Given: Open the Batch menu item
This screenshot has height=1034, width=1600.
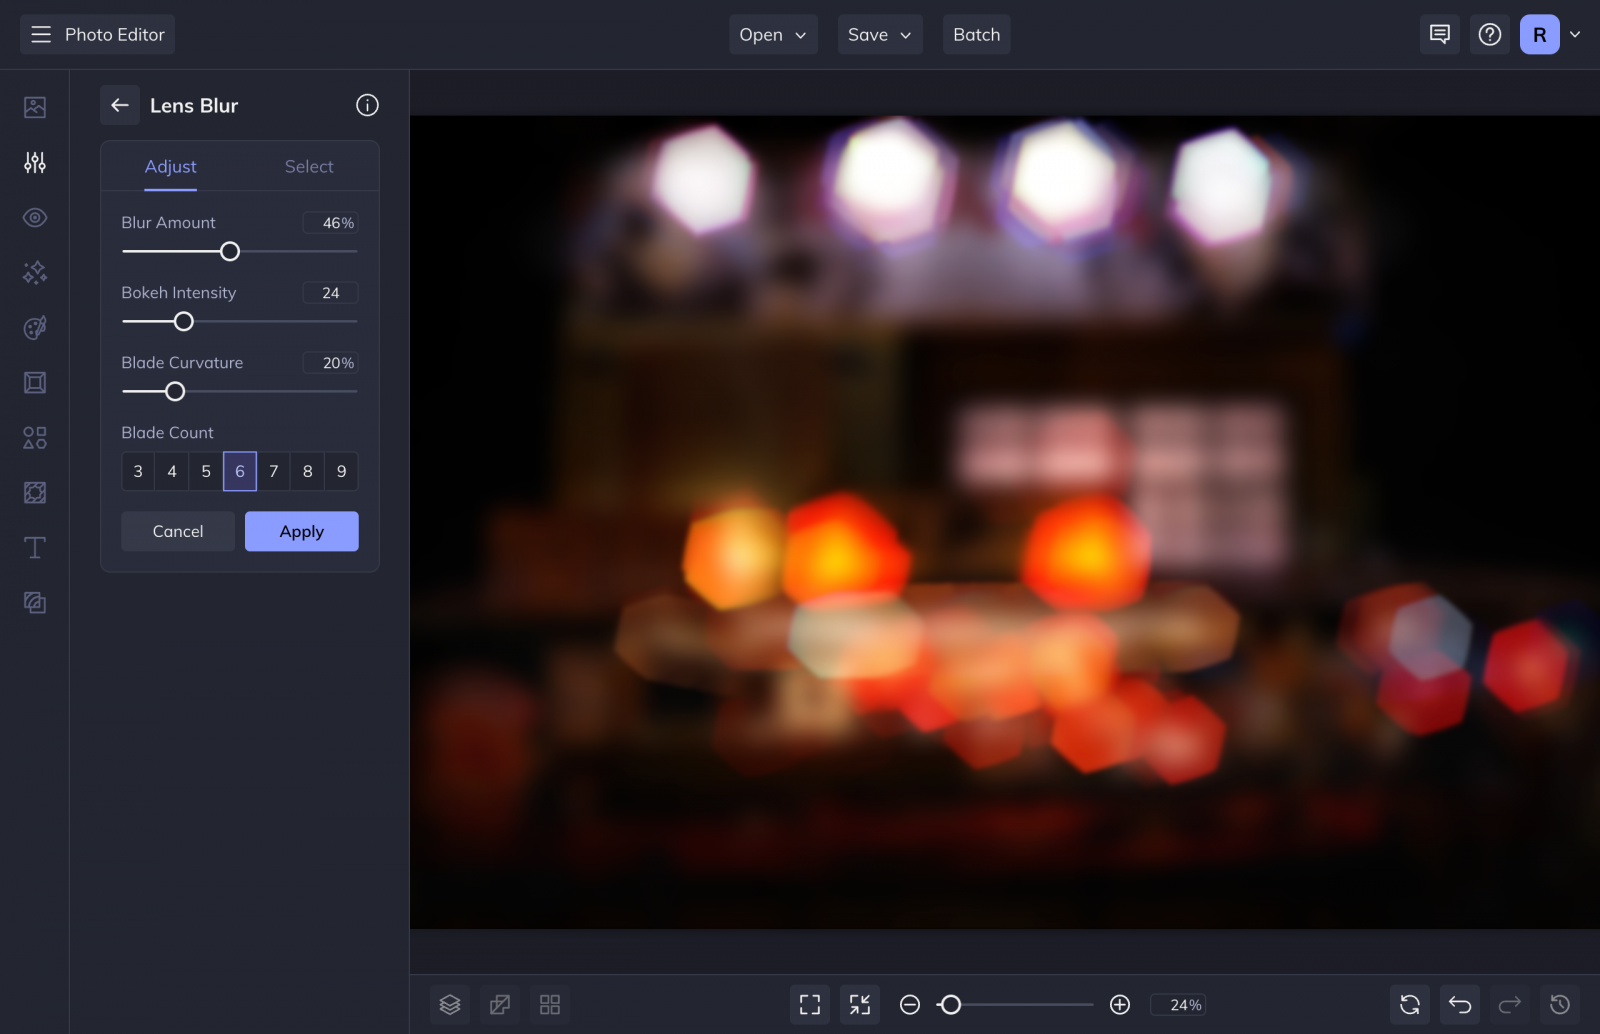Looking at the screenshot, I should tap(976, 34).
